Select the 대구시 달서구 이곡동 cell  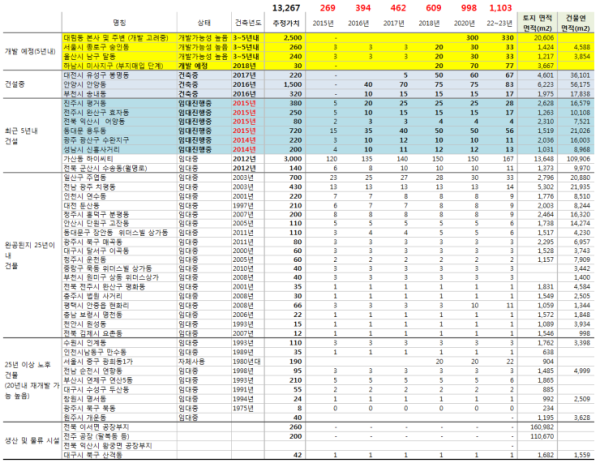pyautogui.click(x=96, y=251)
